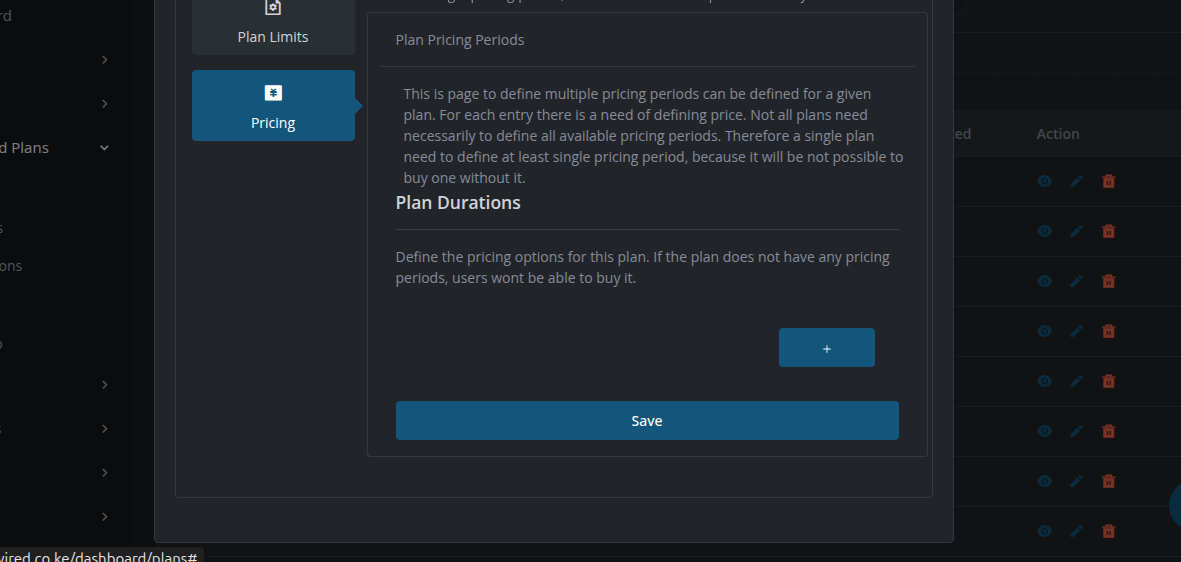Click the Plan Pricing Periods panel title
The width and height of the screenshot is (1181, 562).
coord(459,40)
